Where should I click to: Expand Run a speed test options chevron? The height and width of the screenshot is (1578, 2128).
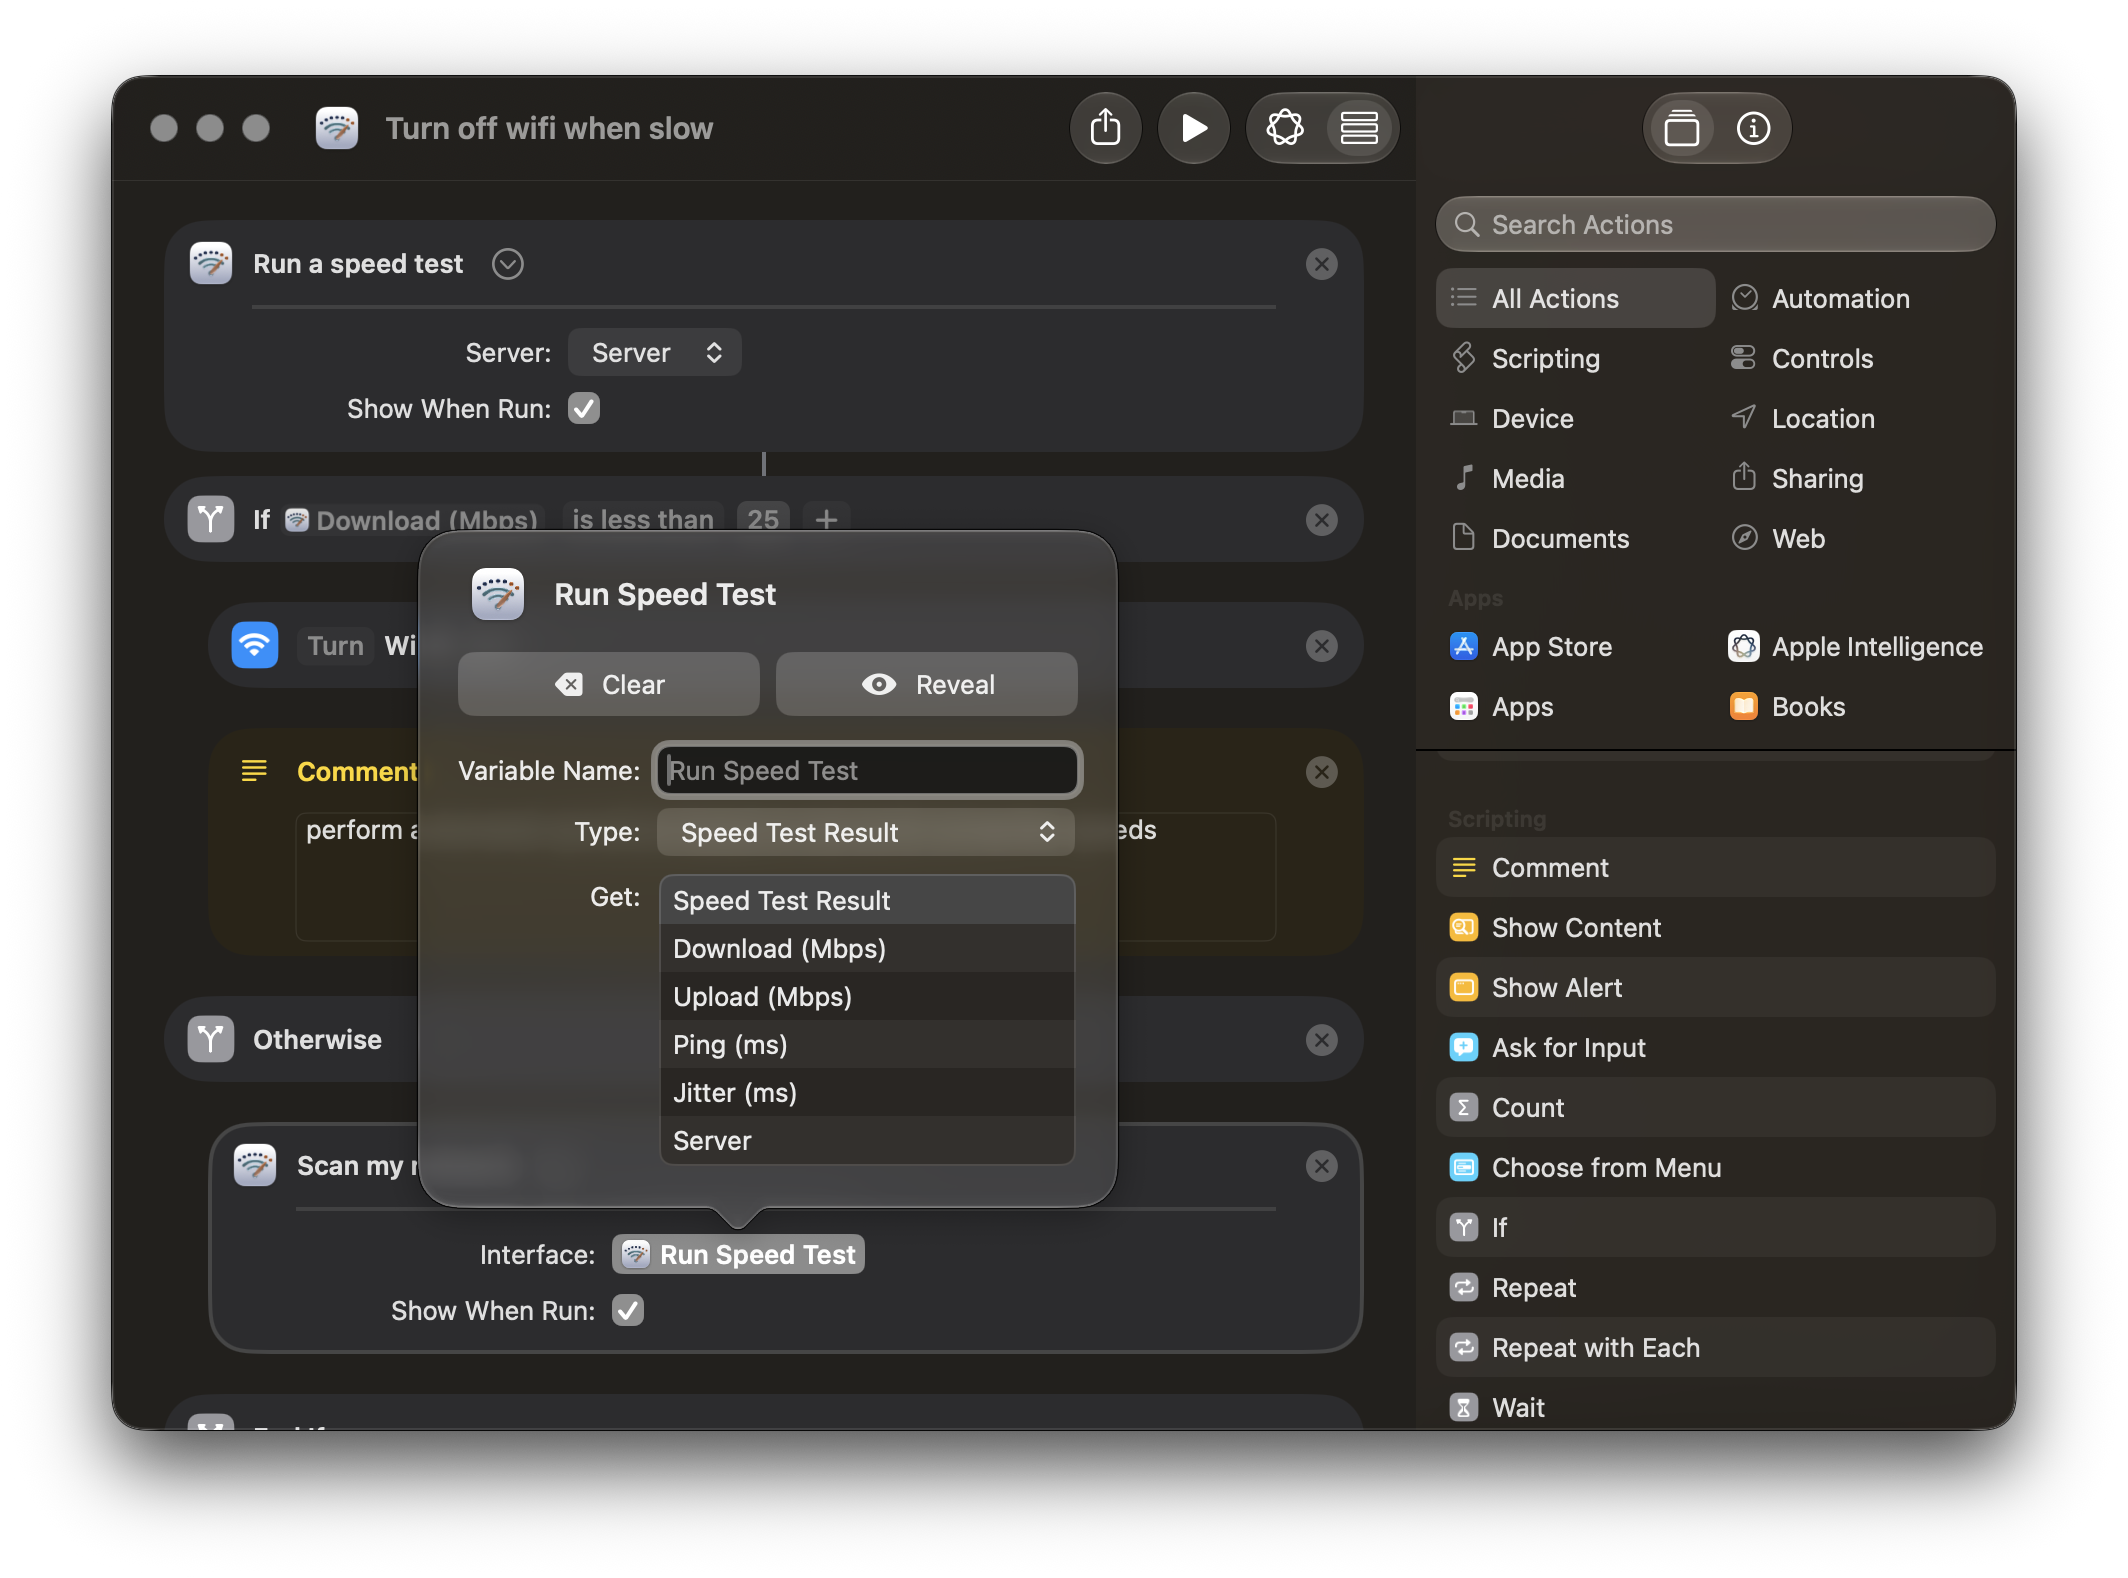(508, 264)
